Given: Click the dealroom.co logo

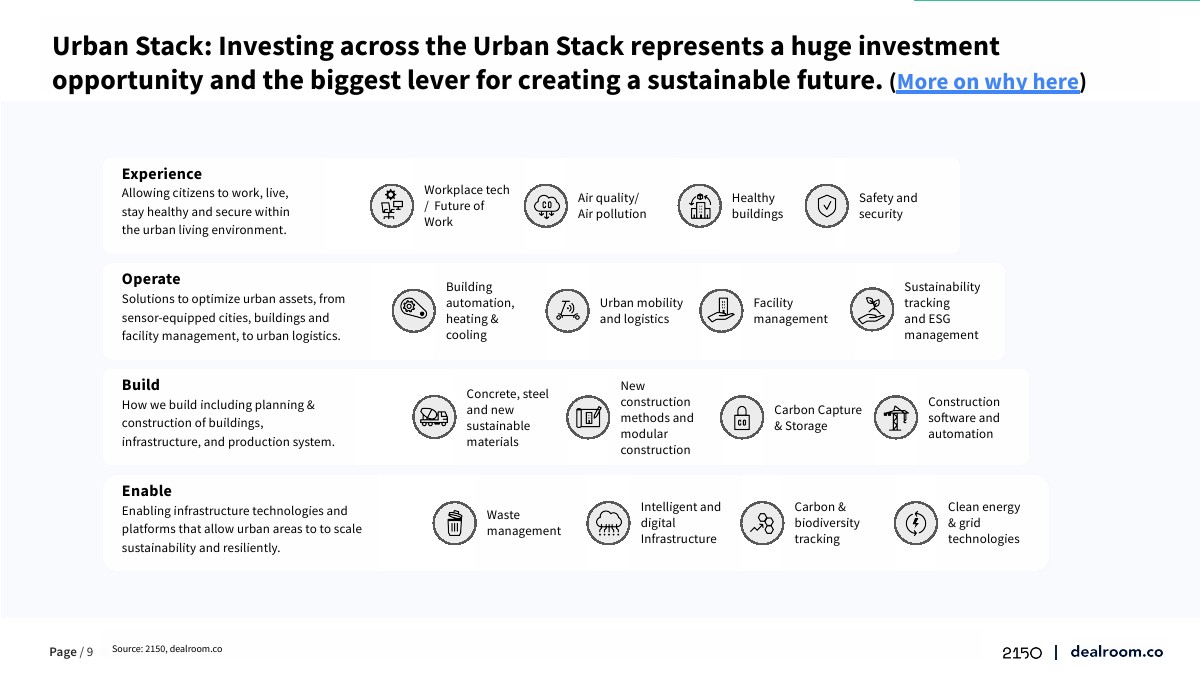Looking at the screenshot, I should [x=1116, y=652].
